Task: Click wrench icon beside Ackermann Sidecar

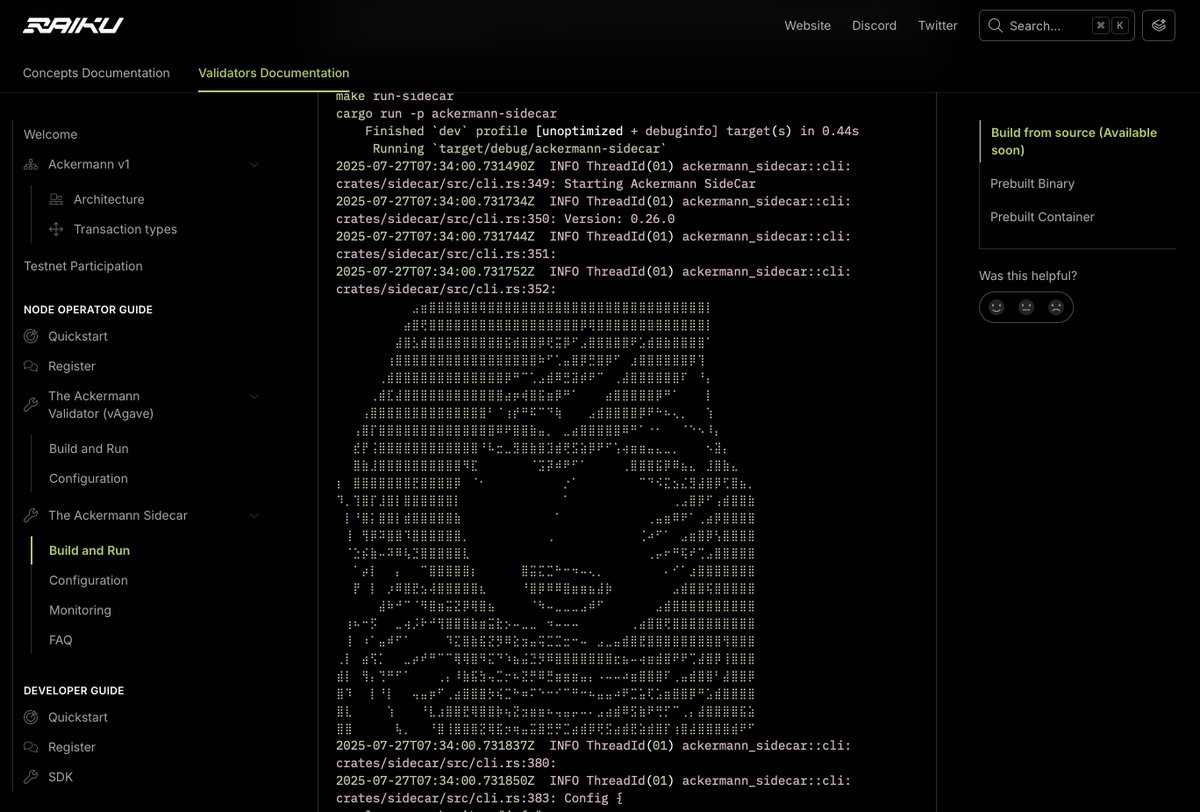Action: pos(31,515)
